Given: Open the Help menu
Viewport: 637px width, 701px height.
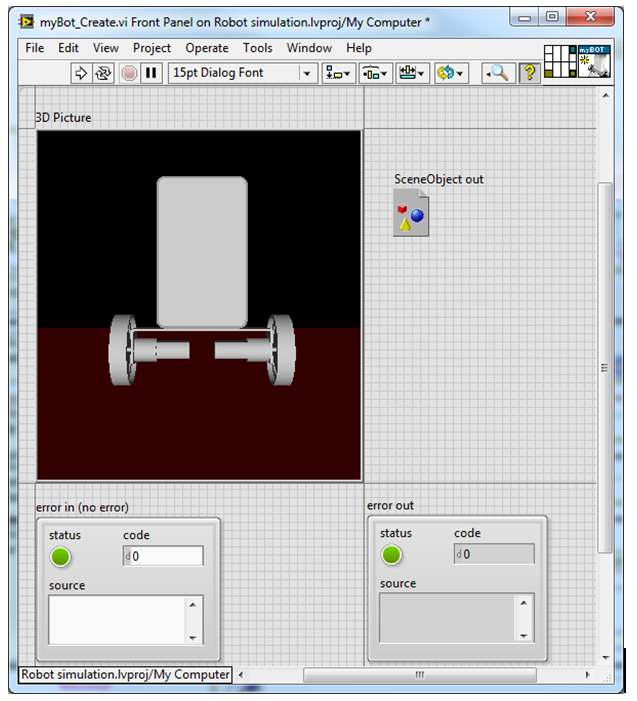Looking at the screenshot, I should (359, 48).
